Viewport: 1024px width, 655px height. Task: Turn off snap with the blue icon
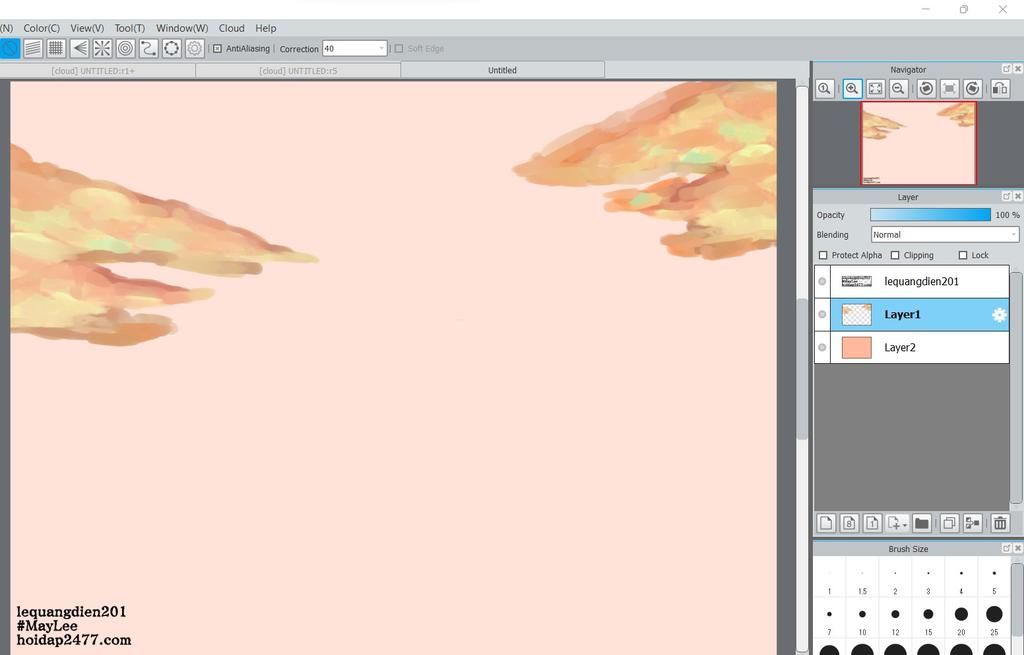[9, 48]
